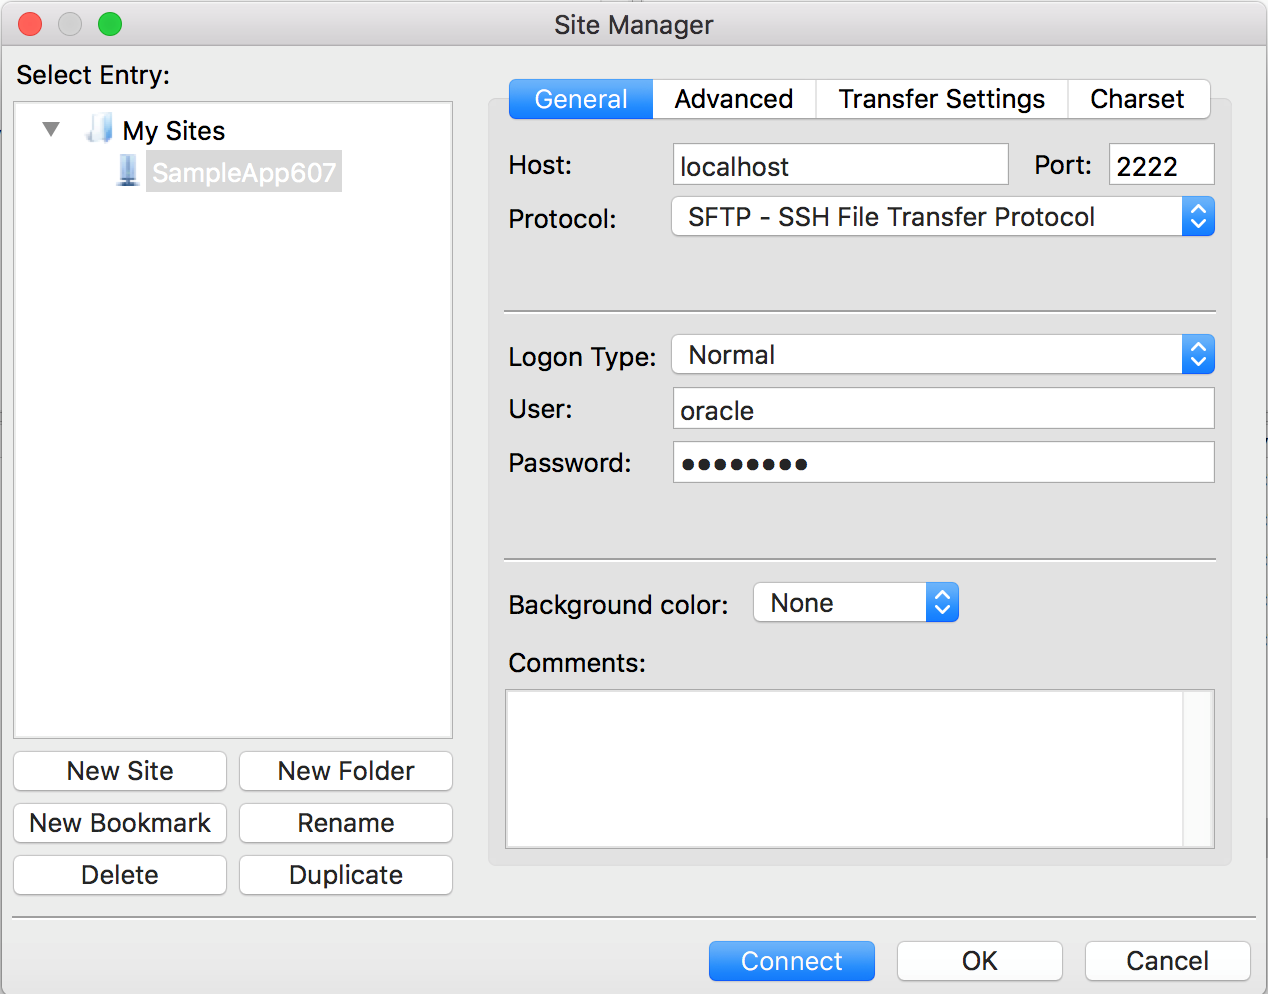The width and height of the screenshot is (1268, 994).
Task: Click the Site Manager window title
Action: tap(634, 25)
